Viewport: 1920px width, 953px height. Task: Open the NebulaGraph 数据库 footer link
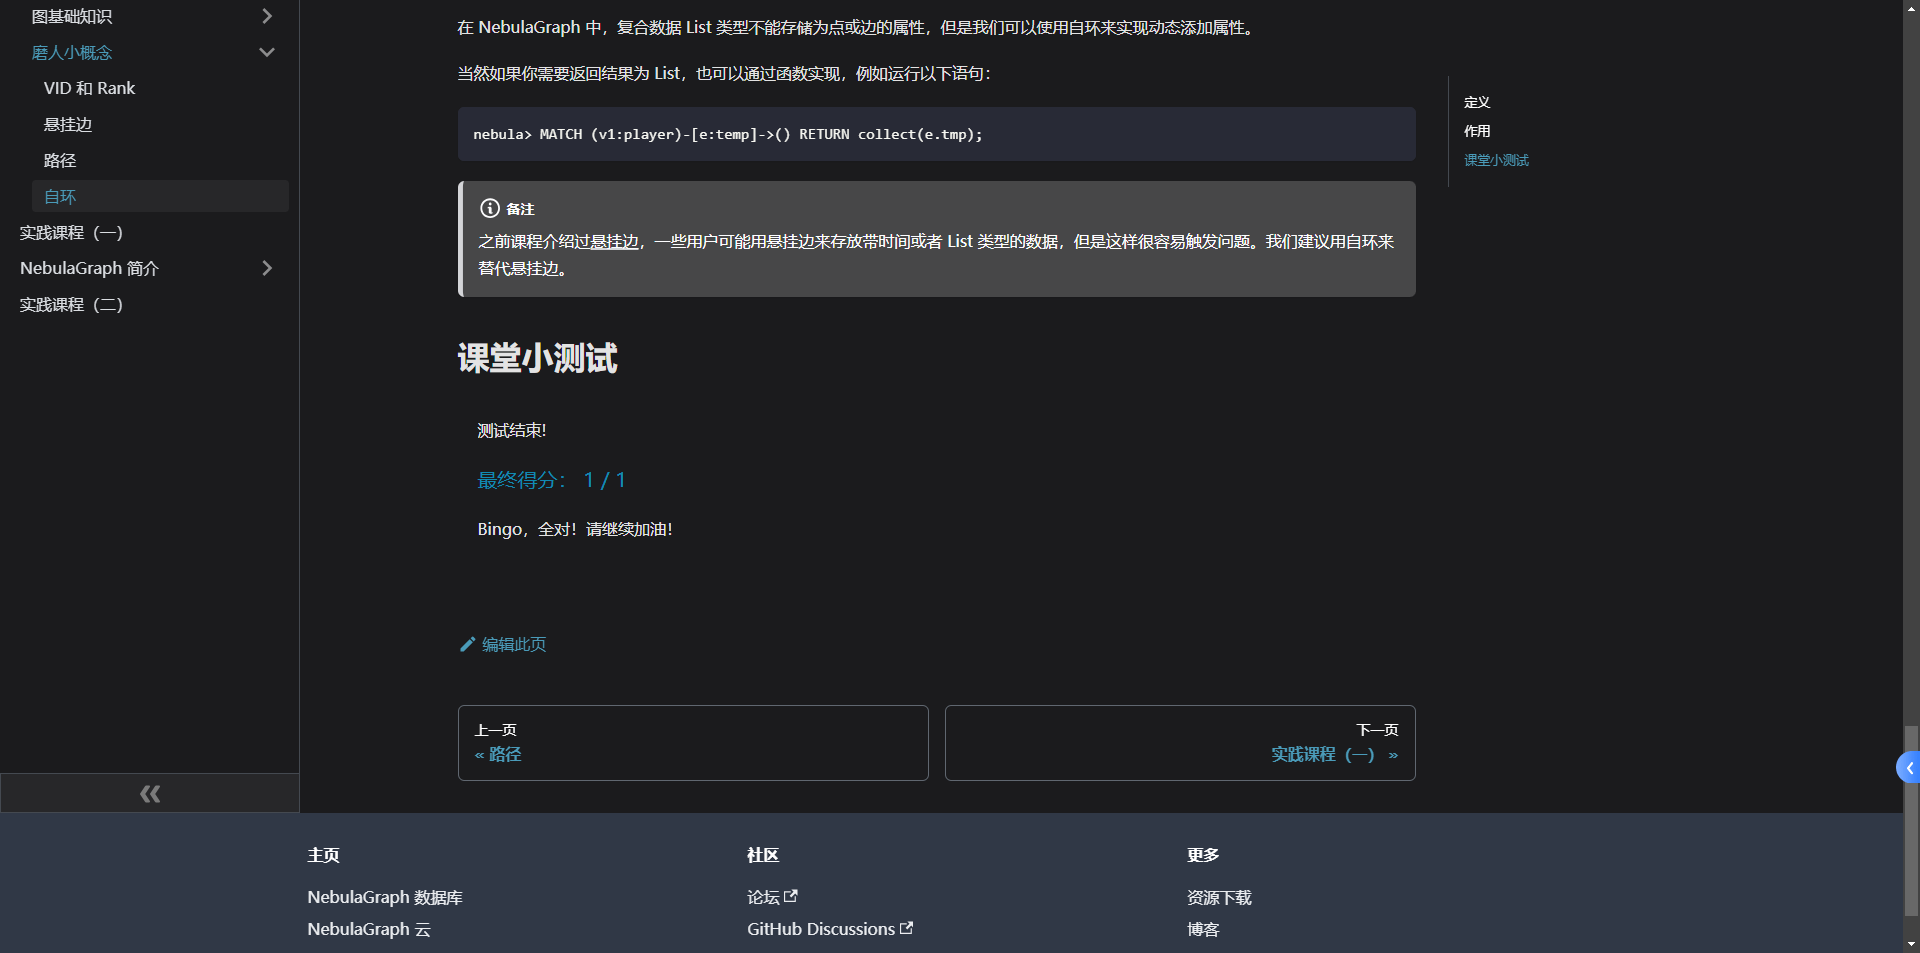[385, 897]
